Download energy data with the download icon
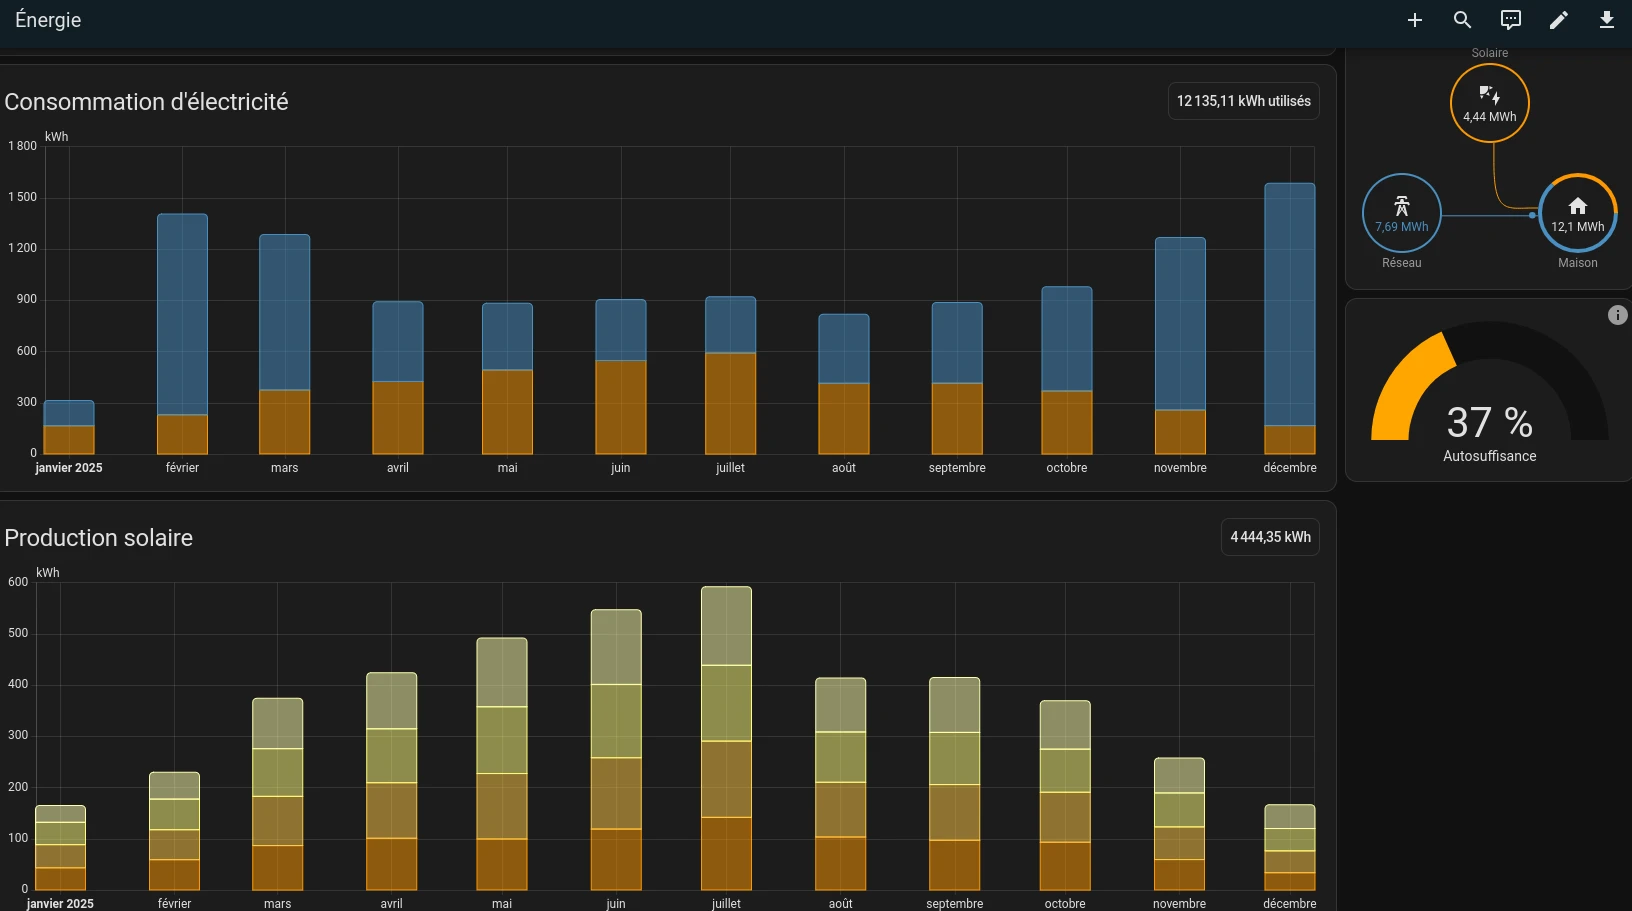The width and height of the screenshot is (1632, 911). pos(1606,20)
